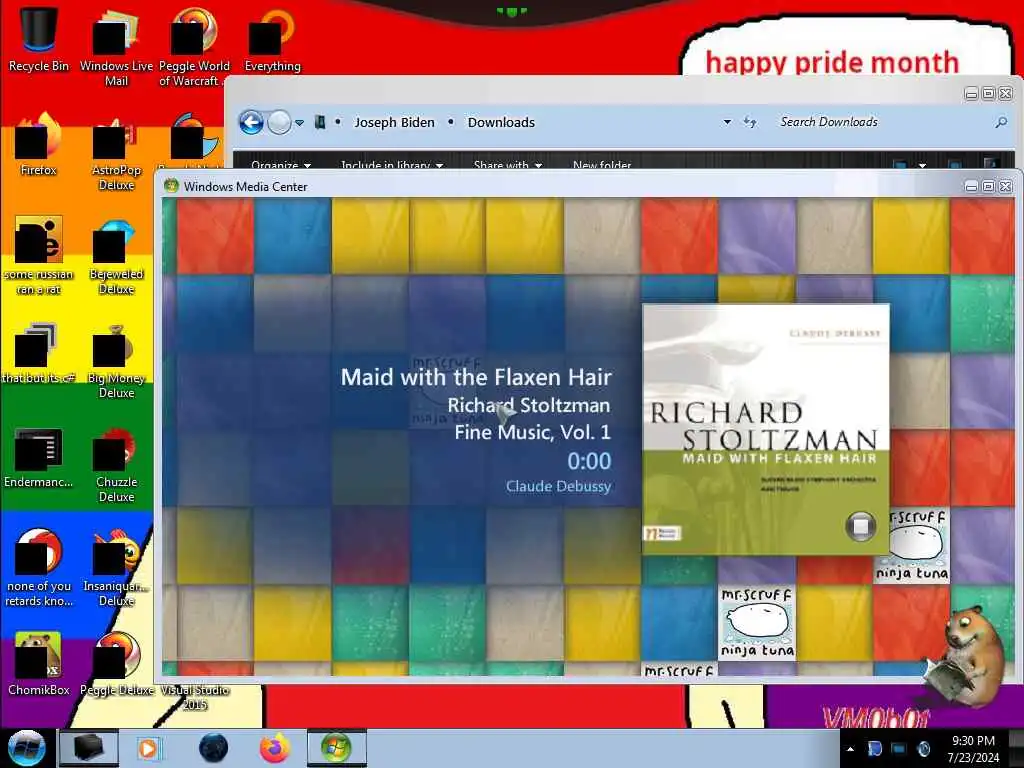Open Firefox from the taskbar
The width and height of the screenshot is (1024, 768).
tap(275, 748)
